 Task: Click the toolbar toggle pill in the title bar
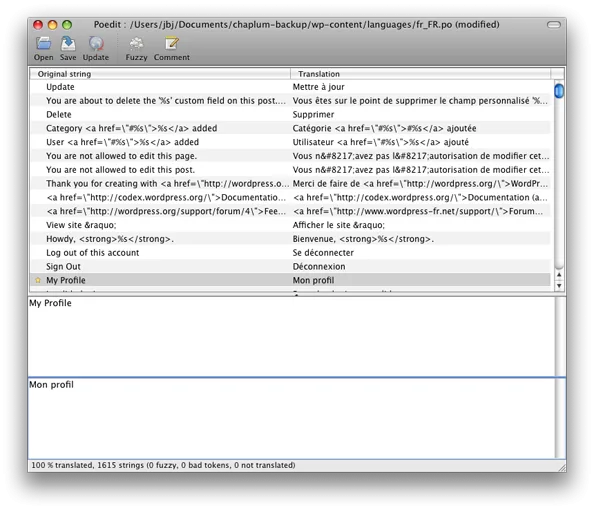[553, 25]
